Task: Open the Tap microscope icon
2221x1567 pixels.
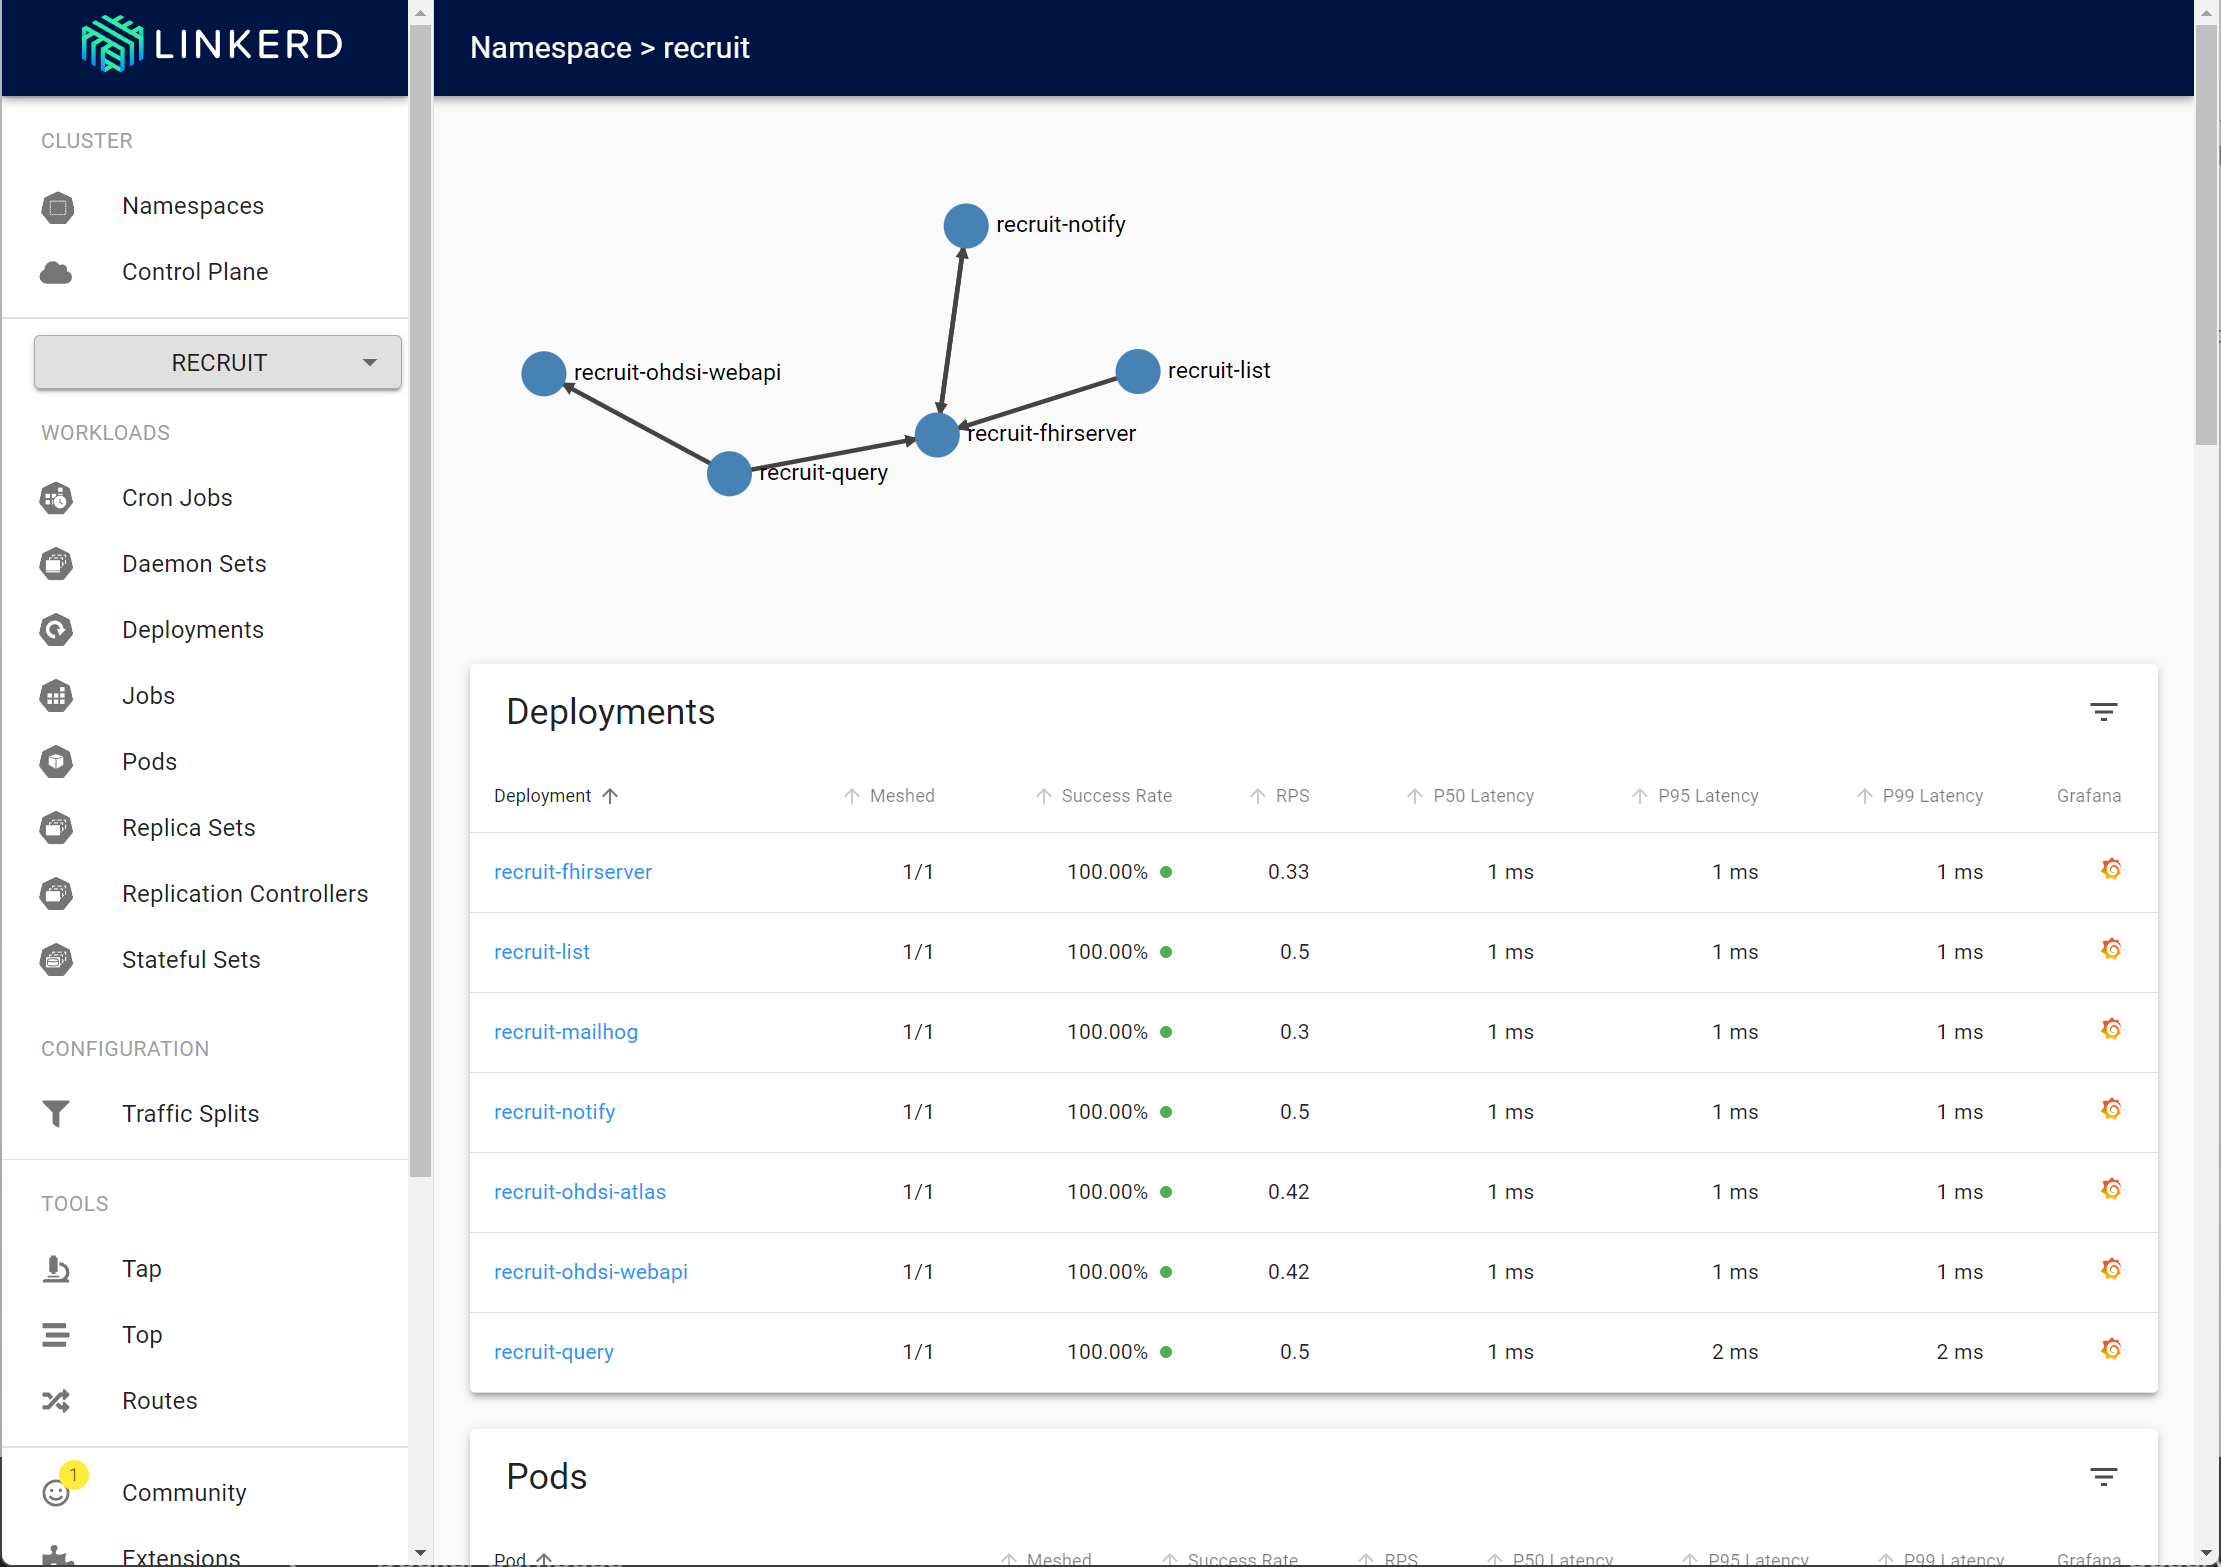Action: 56,1269
